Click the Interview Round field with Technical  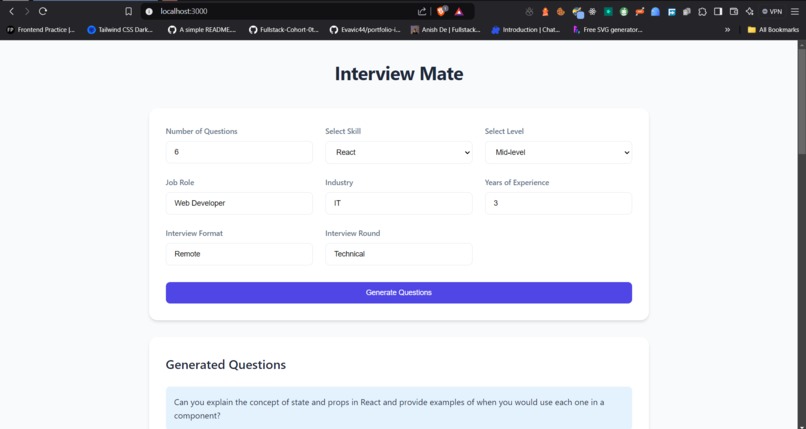click(x=399, y=254)
